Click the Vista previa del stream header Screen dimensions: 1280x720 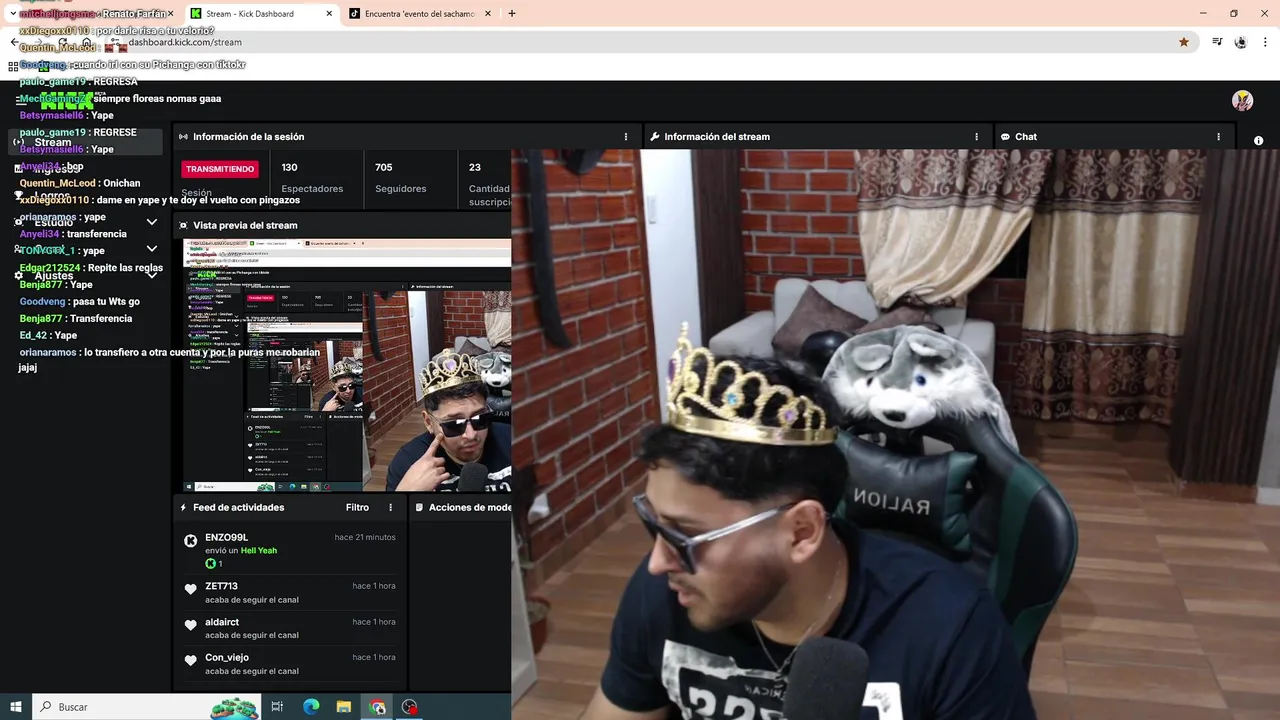[245, 226]
